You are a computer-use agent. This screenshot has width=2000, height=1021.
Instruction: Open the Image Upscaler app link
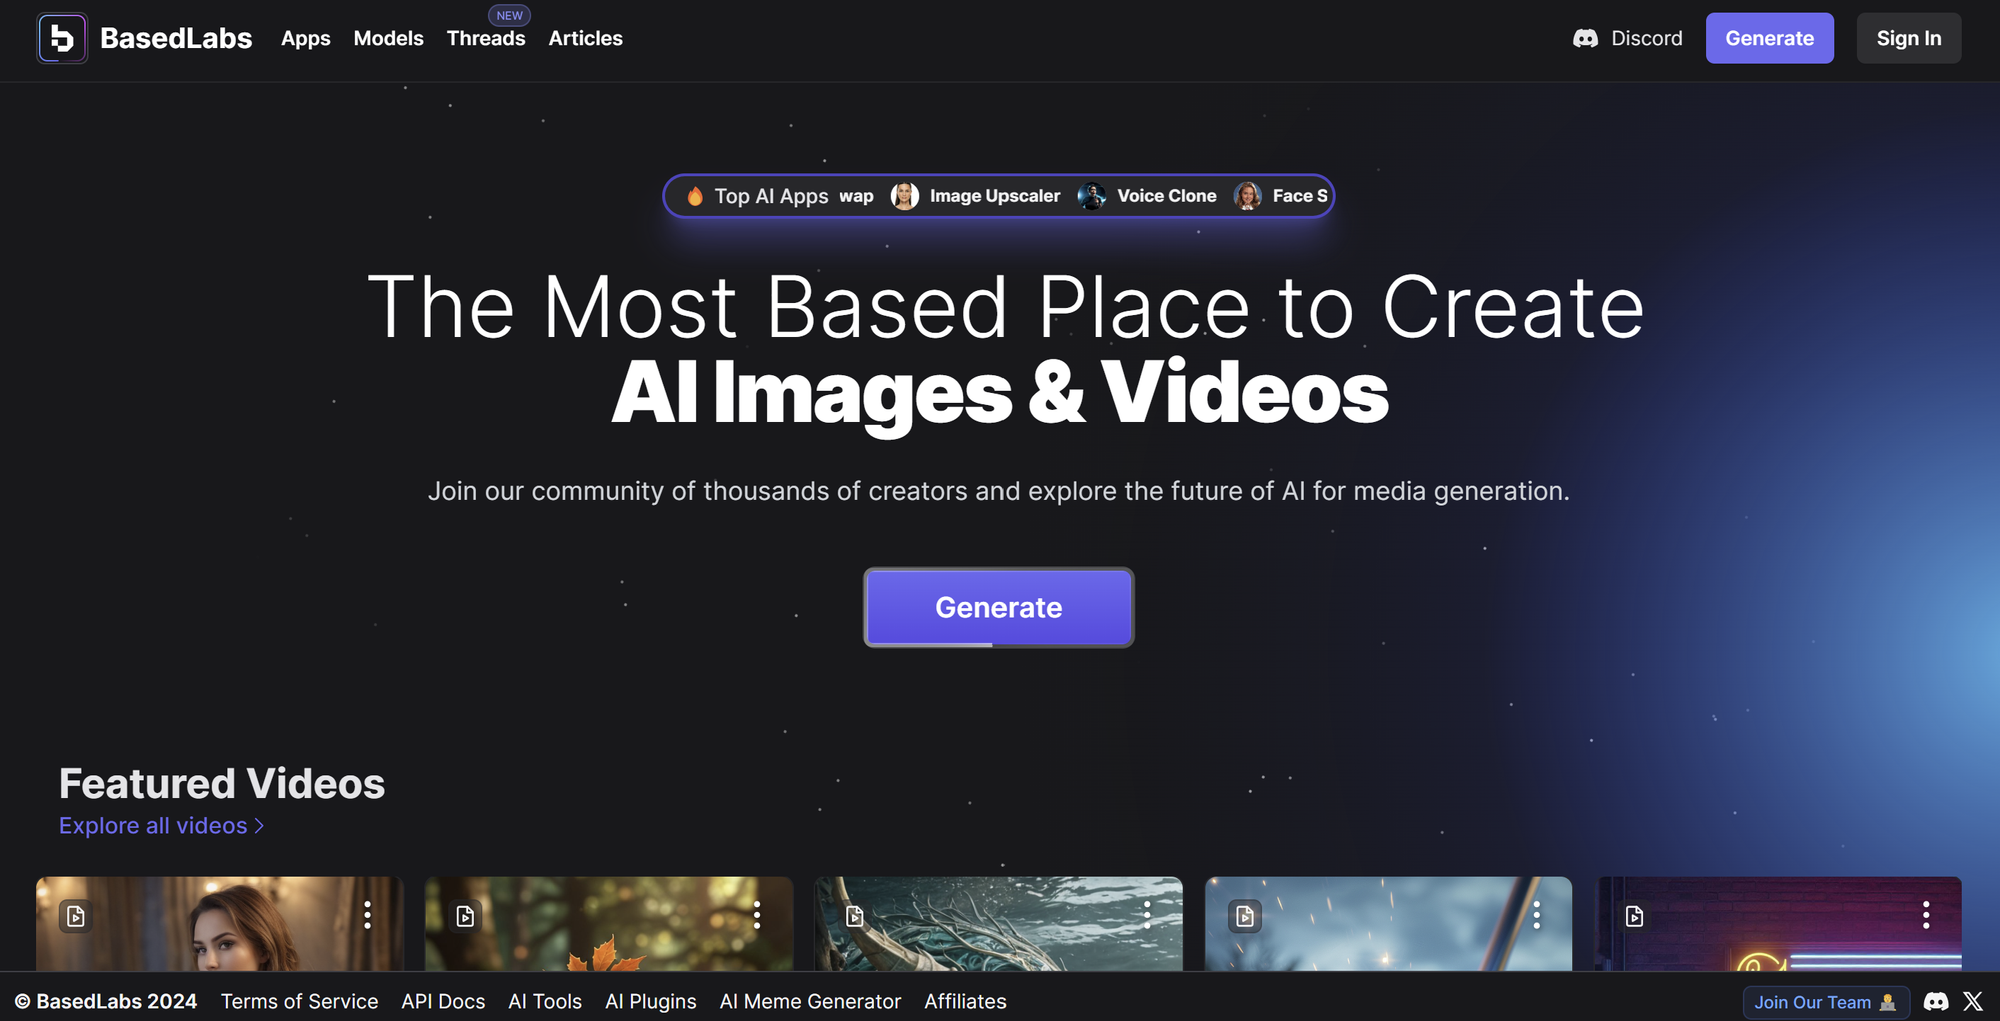click(994, 196)
